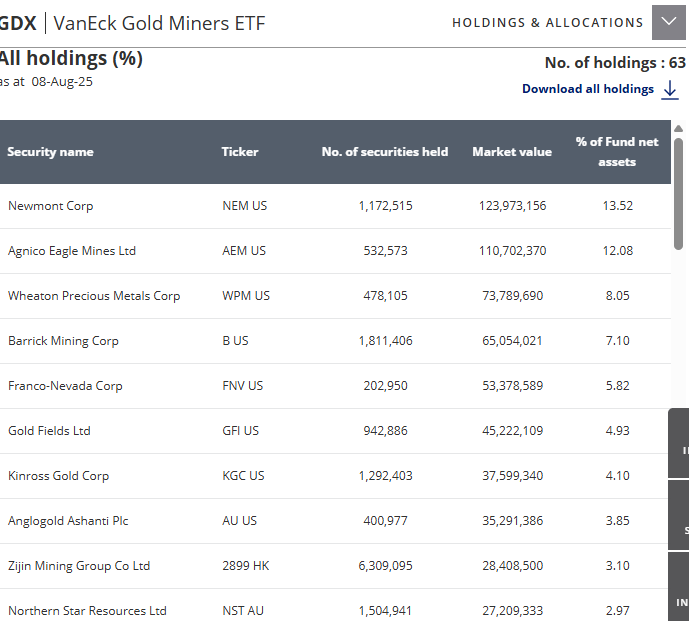The width and height of the screenshot is (689, 621).
Task: Click Barrick Mining Corp in holdings table
Action: tap(63, 341)
